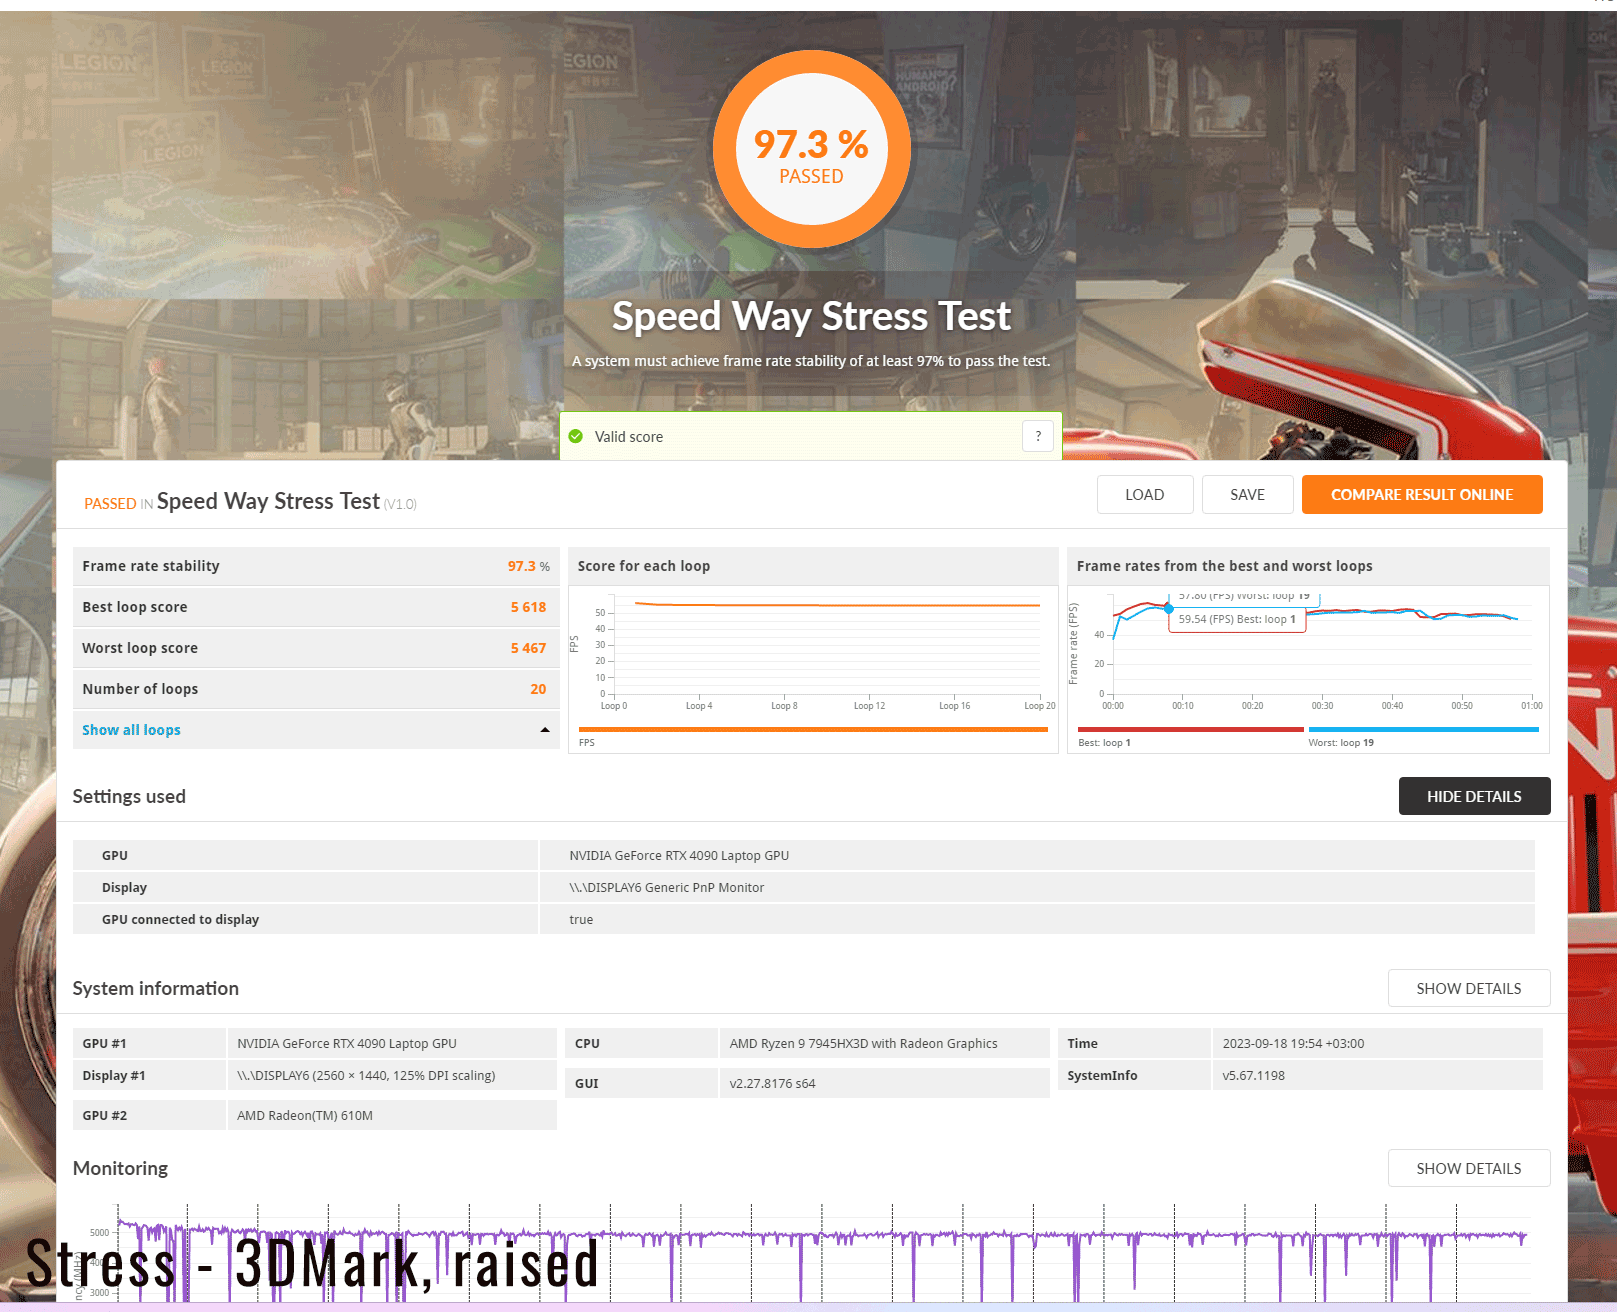
Task: Click the Show all loops link
Action: (131, 730)
